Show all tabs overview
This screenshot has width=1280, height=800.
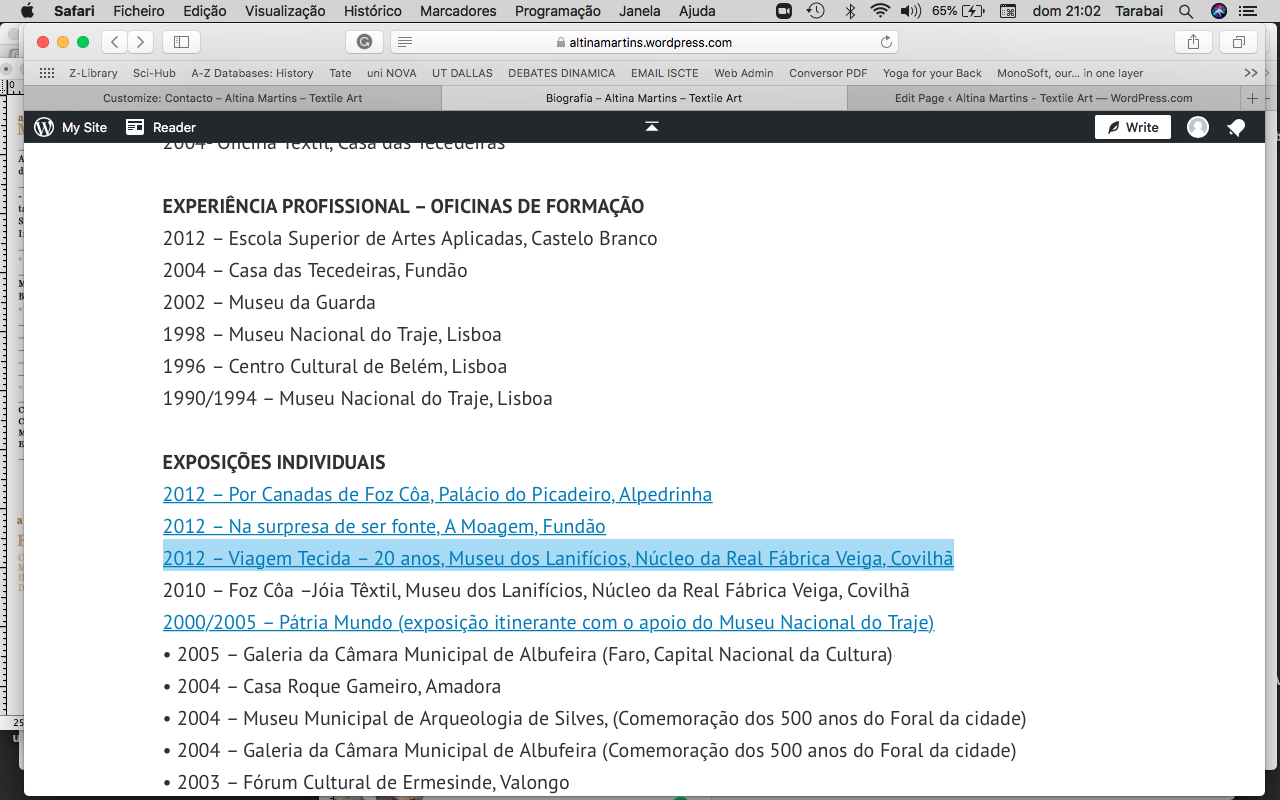coord(1238,42)
